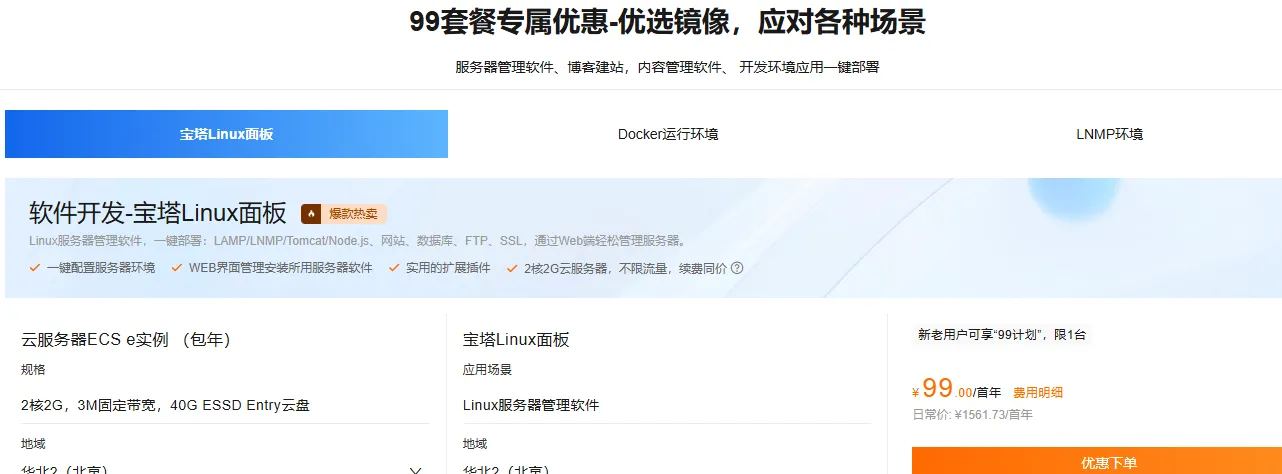1282x474 pixels.
Task: Click the 99套餐专属优惠 page headline
Action: [x=667, y=22]
